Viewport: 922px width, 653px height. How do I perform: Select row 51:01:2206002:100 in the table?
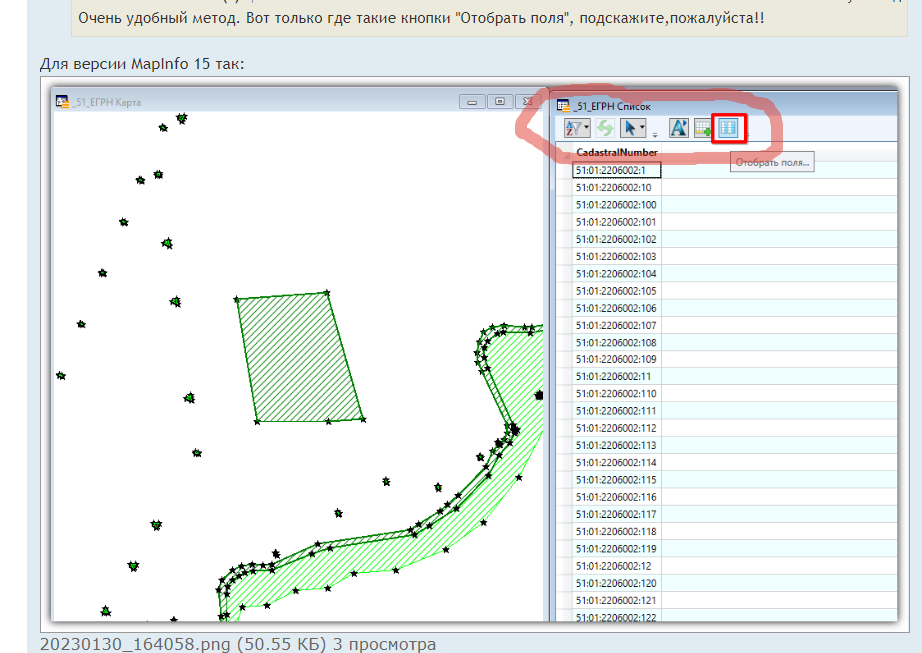coord(616,205)
